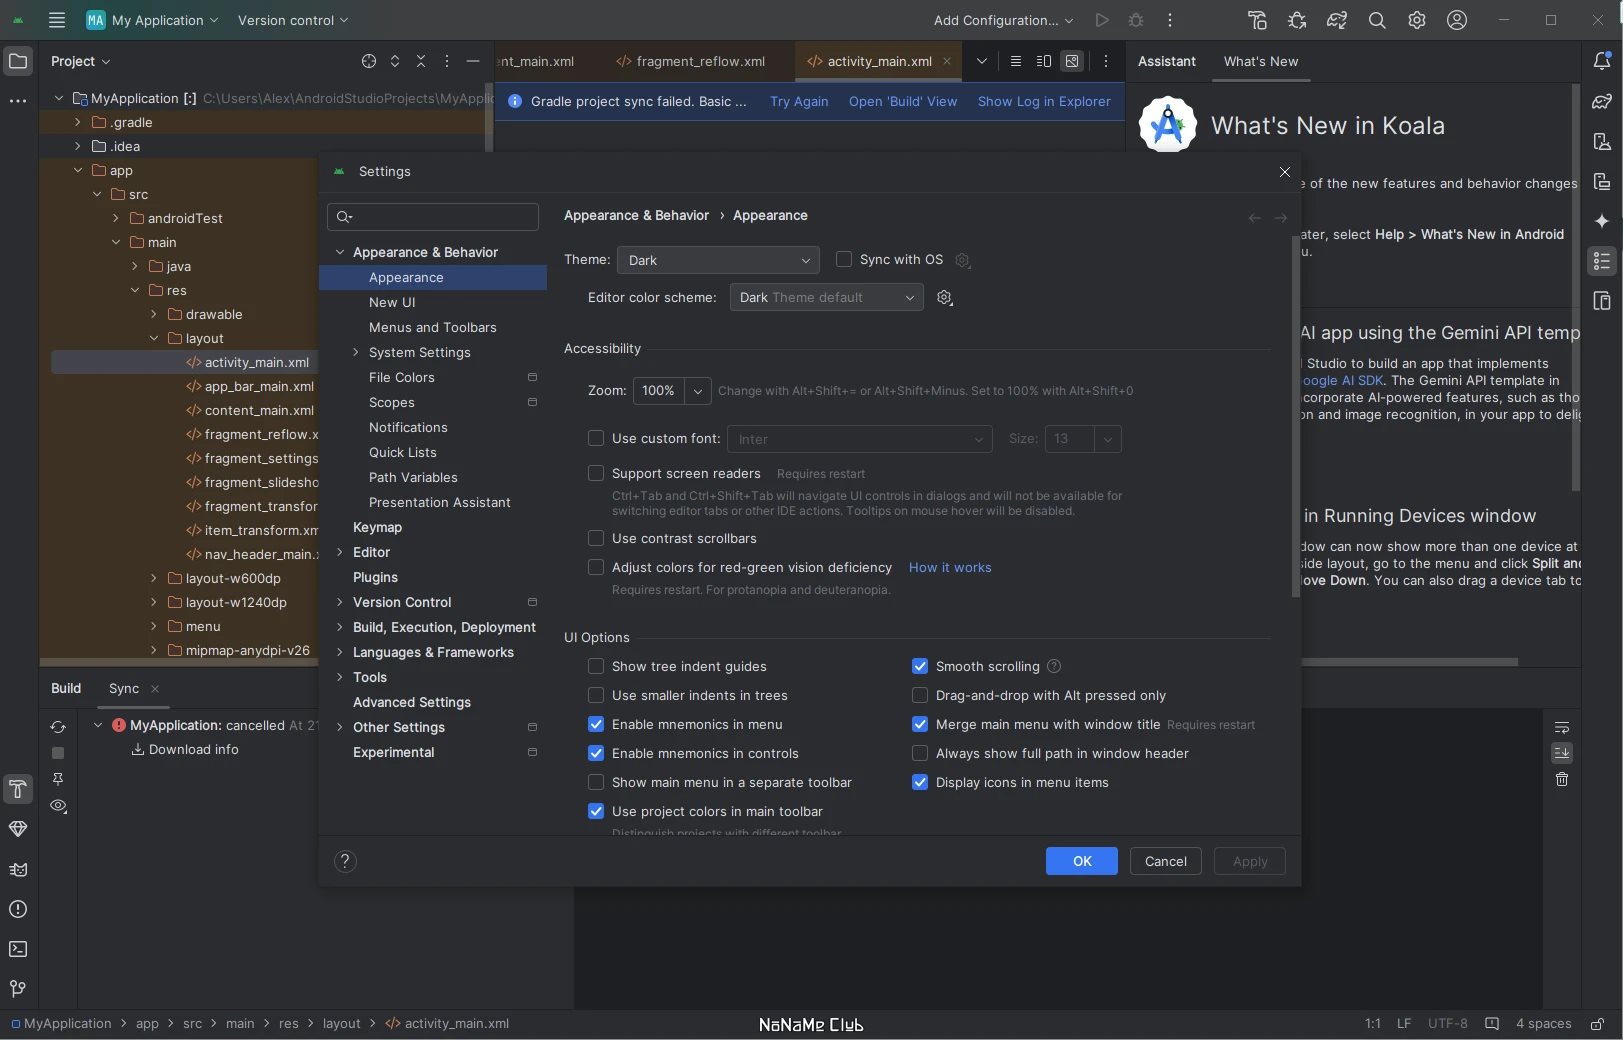Open the How it works link
The width and height of the screenshot is (1623, 1040).
click(950, 567)
